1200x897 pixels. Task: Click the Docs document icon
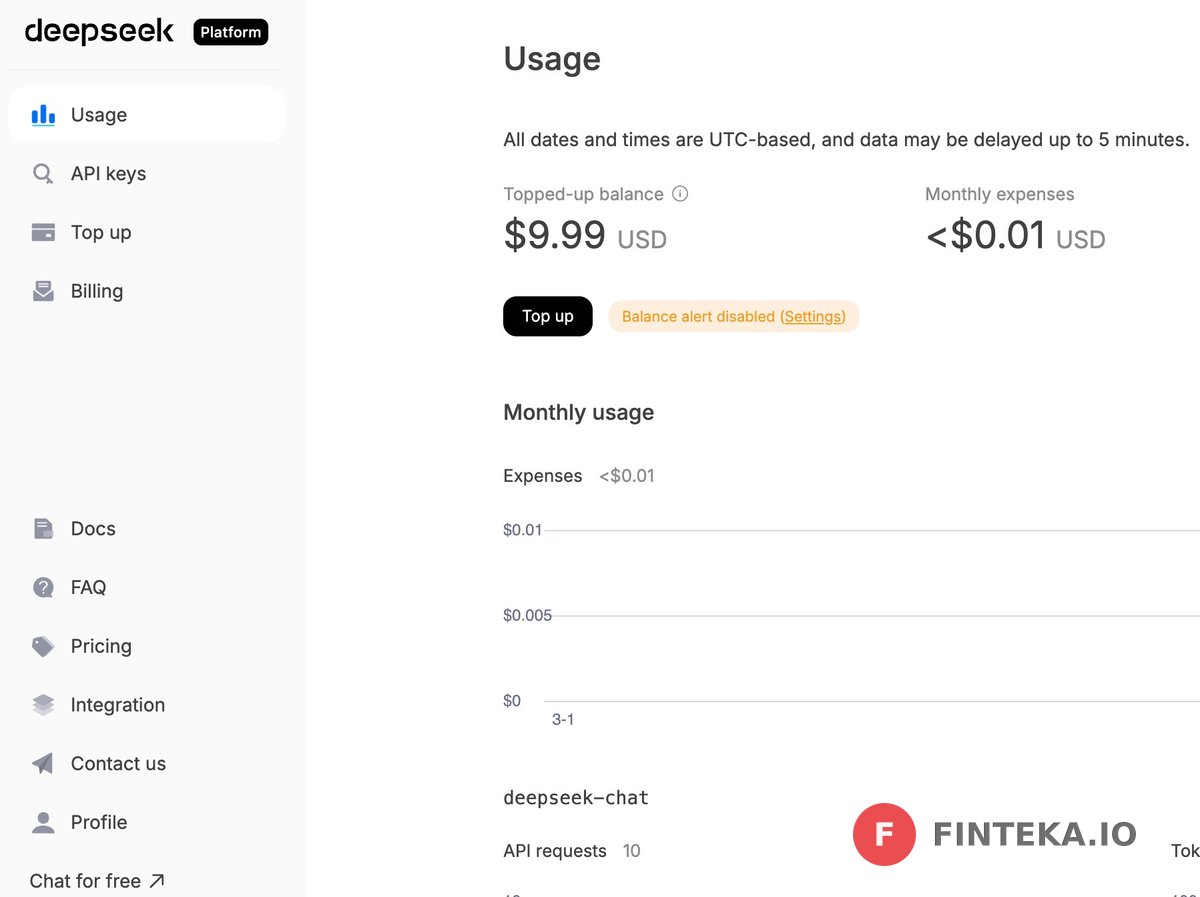click(43, 529)
